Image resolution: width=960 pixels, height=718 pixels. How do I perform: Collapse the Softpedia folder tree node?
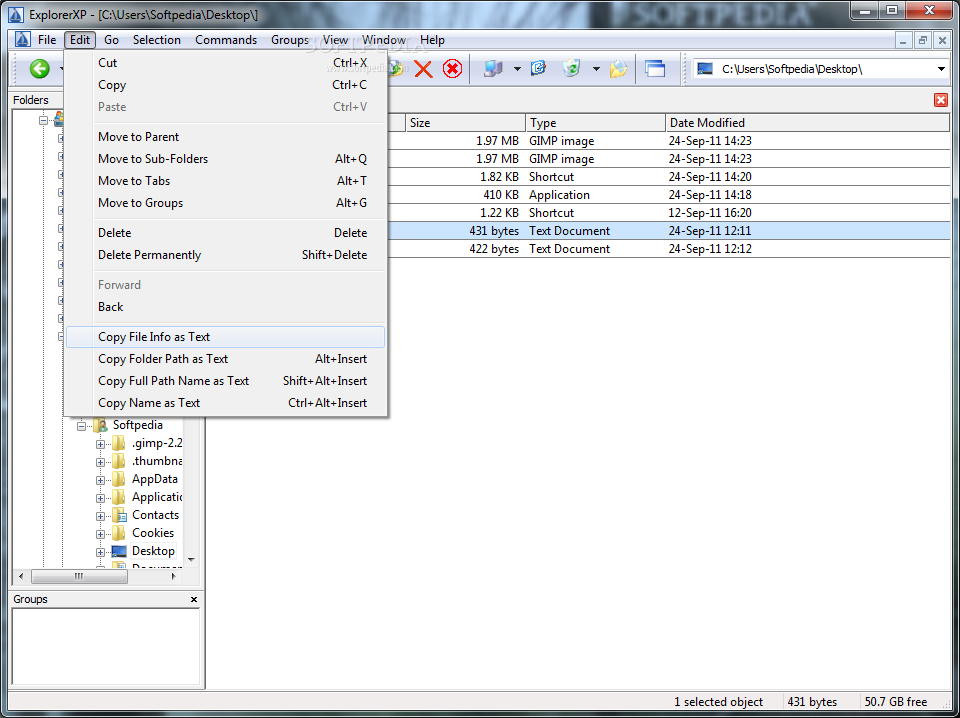(81, 426)
